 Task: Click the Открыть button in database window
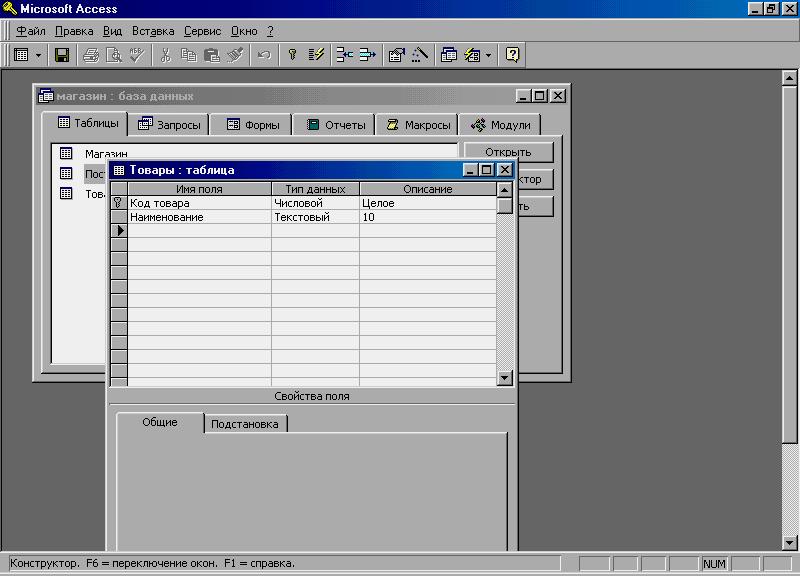[508, 152]
